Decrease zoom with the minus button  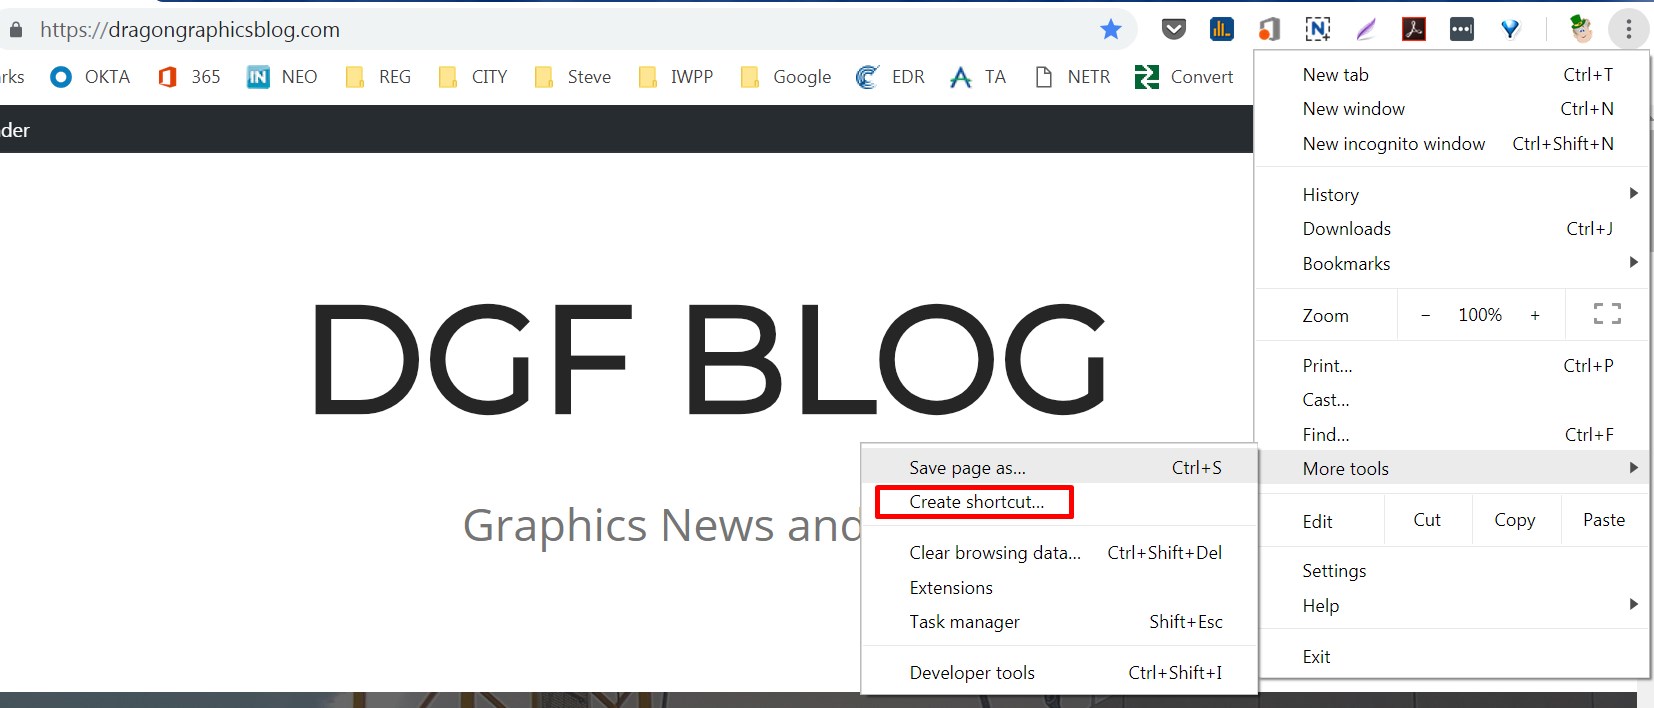pos(1425,315)
